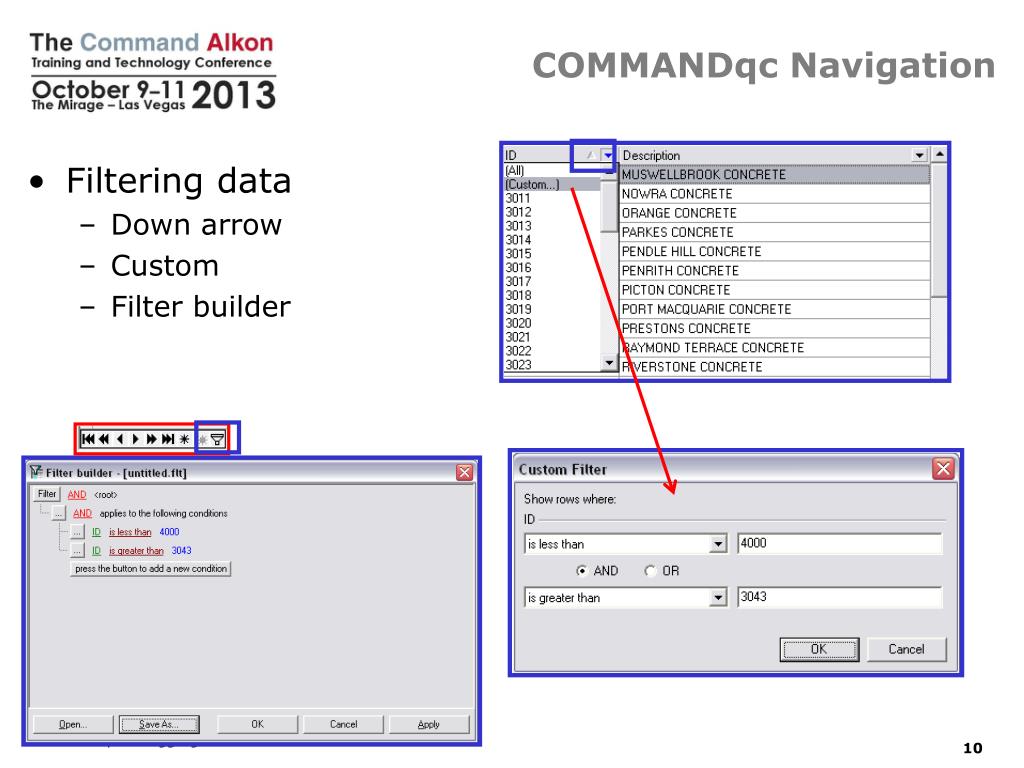
Task: Go to next record arrow
Action: point(136,439)
